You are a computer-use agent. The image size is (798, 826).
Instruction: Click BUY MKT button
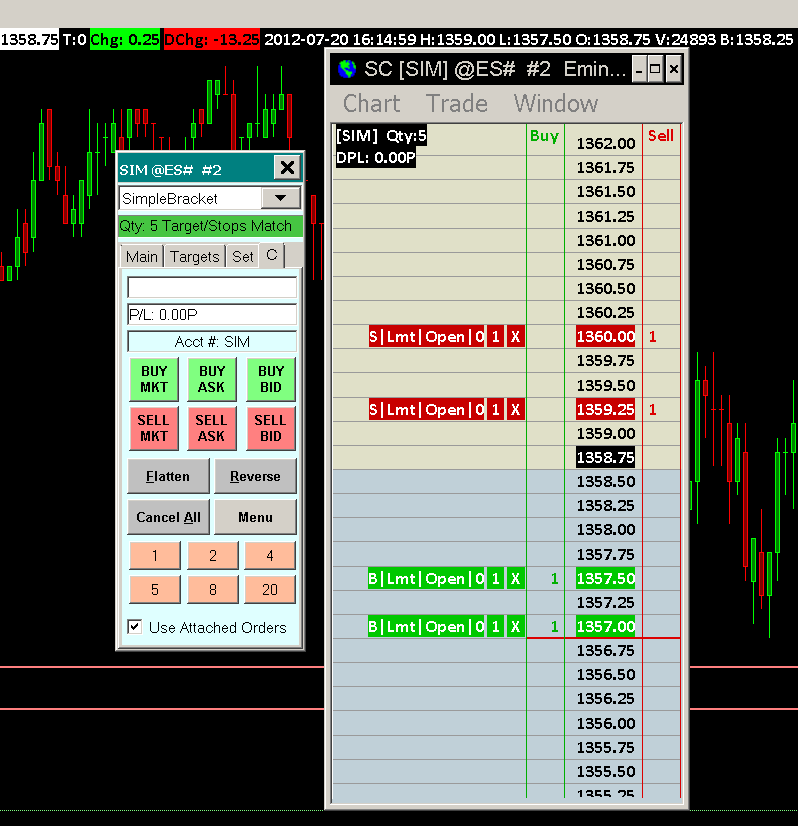tap(154, 379)
